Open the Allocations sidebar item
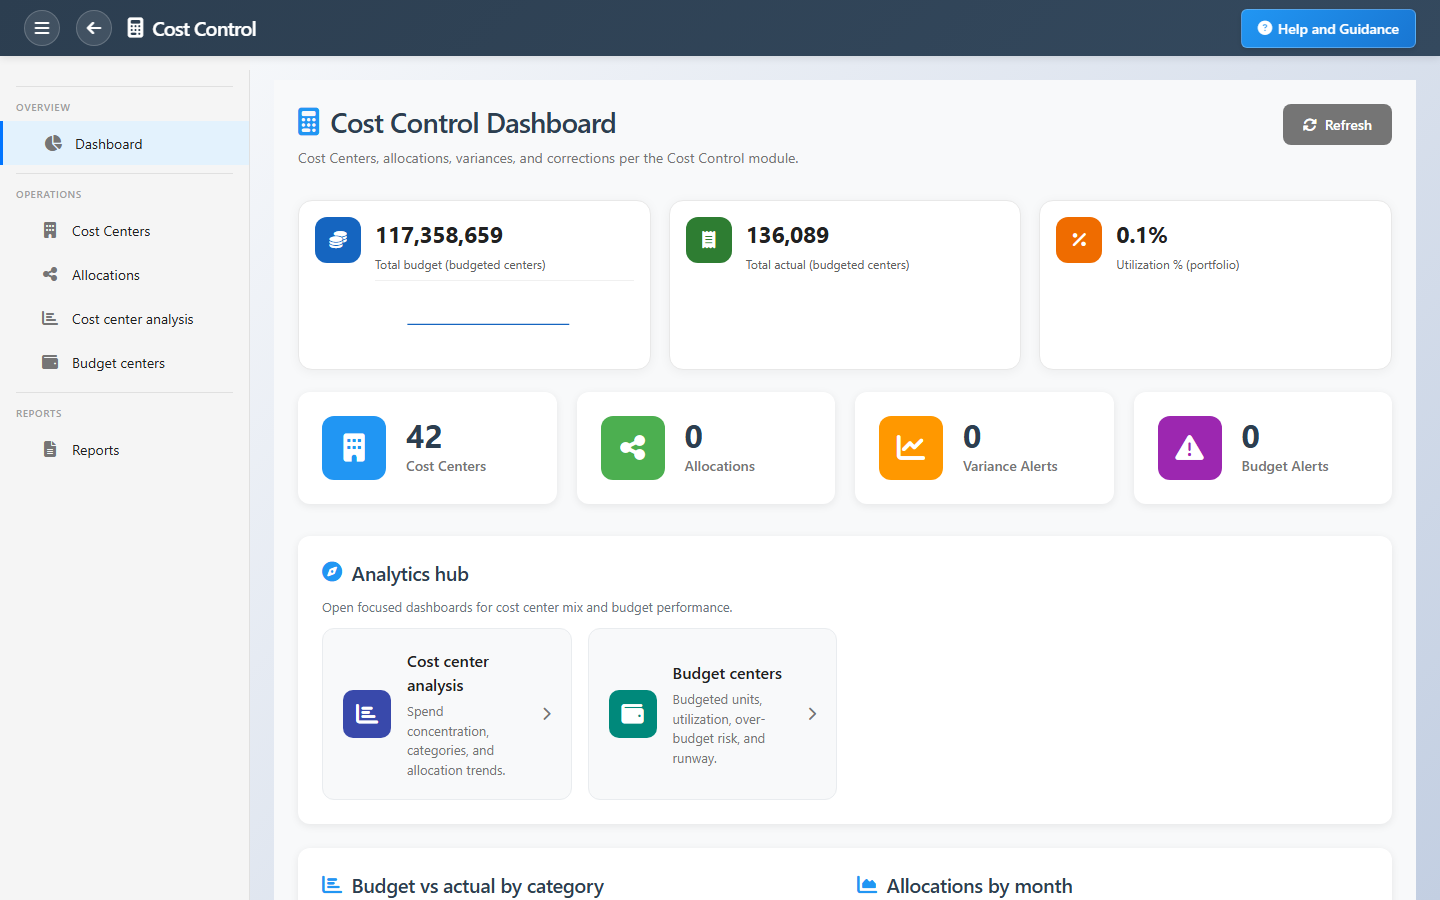The width and height of the screenshot is (1440, 900). pos(124,275)
